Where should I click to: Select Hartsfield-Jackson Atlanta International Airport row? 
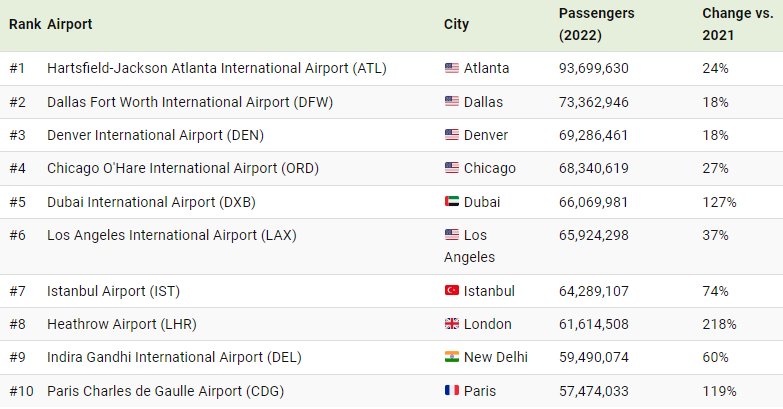[x=216, y=68]
